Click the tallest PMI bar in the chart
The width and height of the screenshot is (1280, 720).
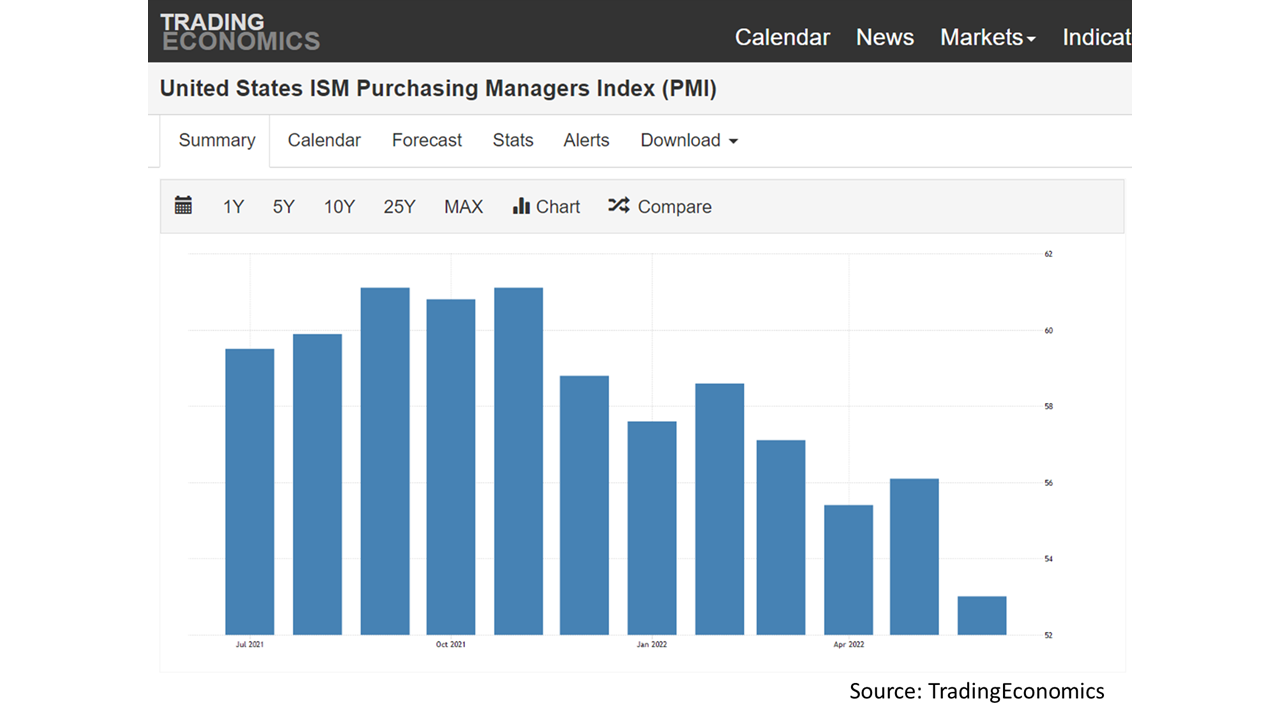point(384,460)
